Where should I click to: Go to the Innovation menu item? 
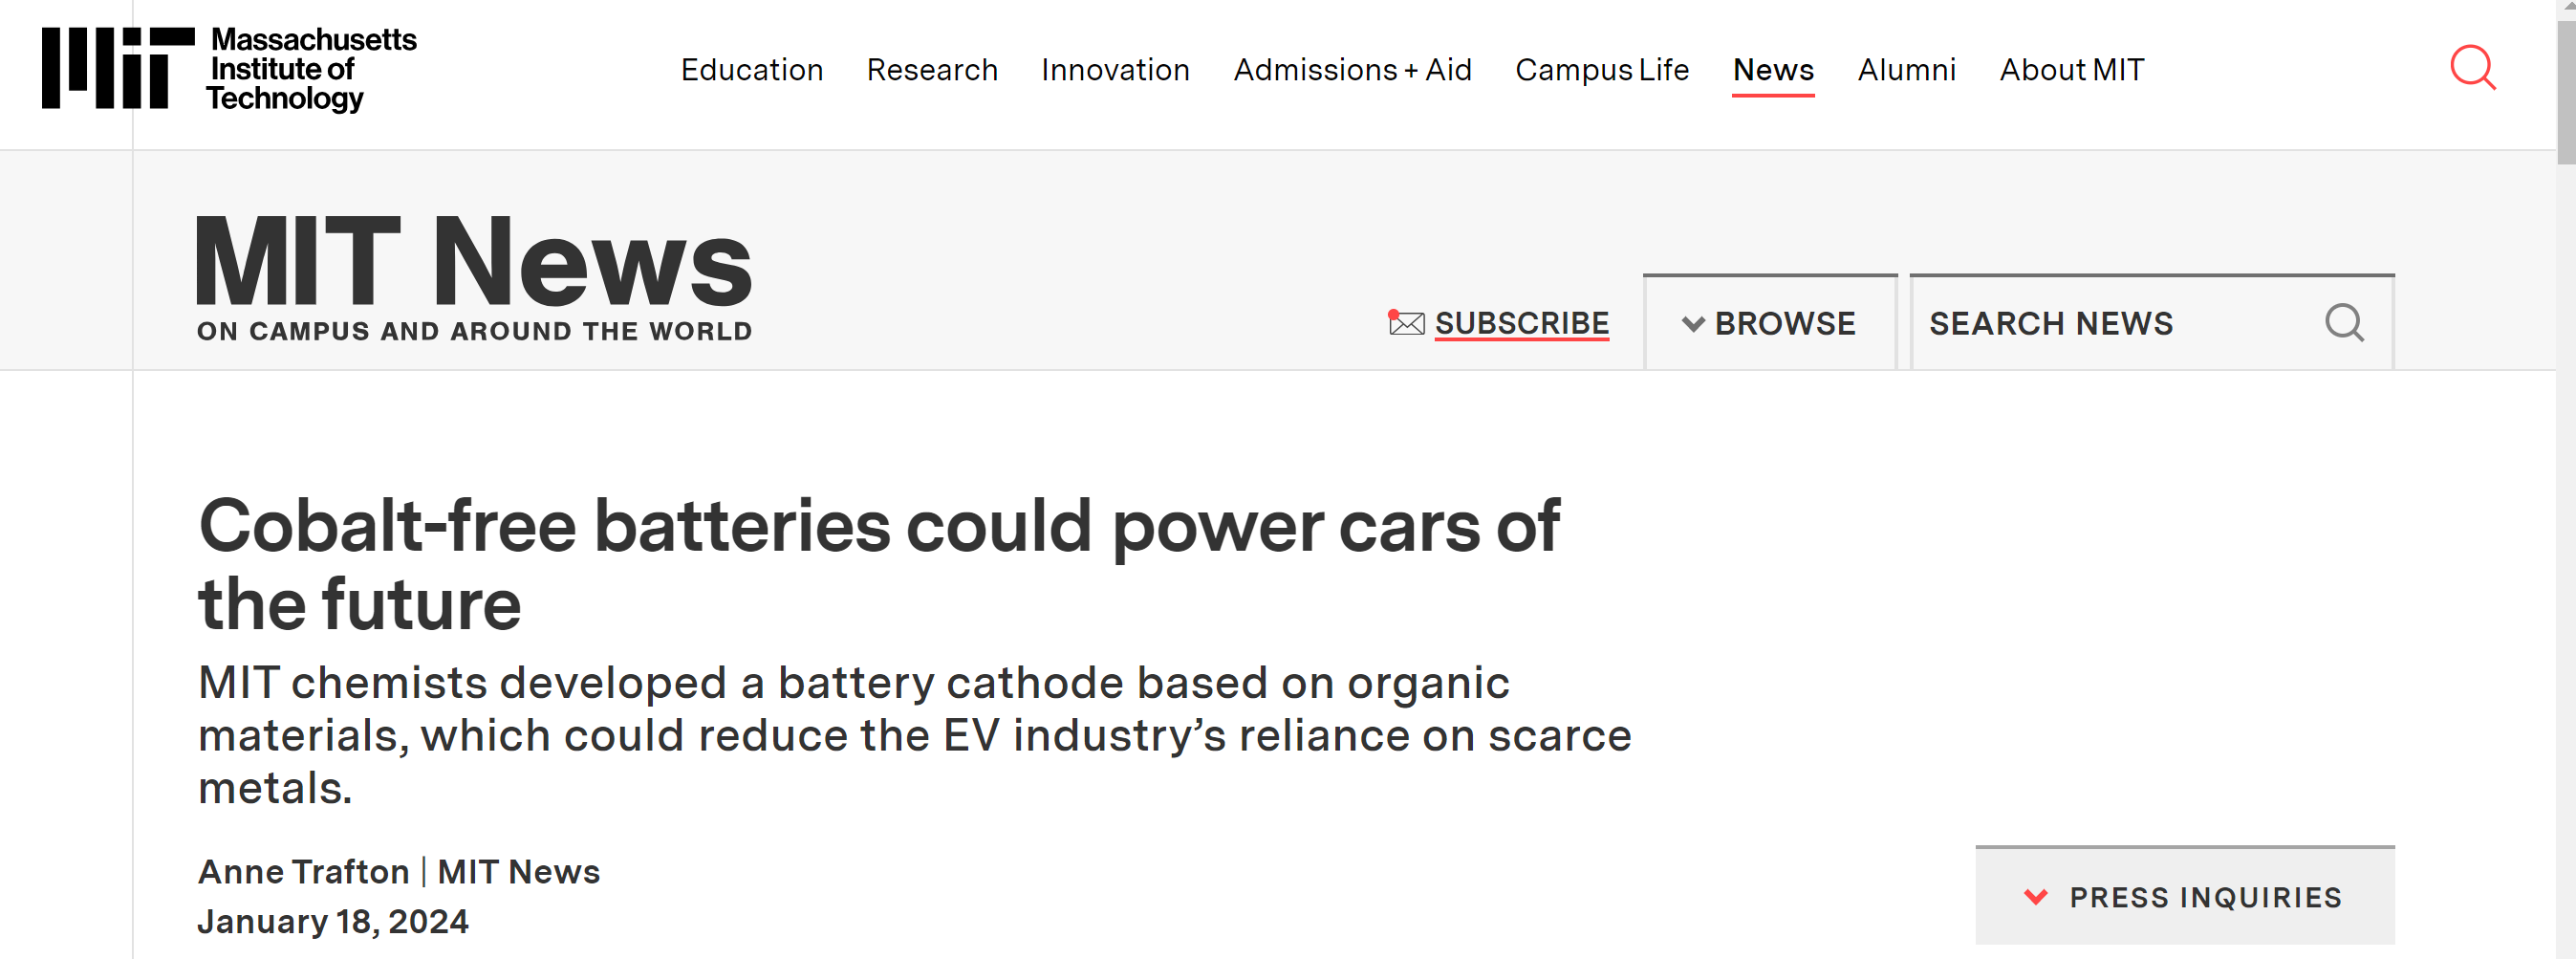pos(1115,70)
